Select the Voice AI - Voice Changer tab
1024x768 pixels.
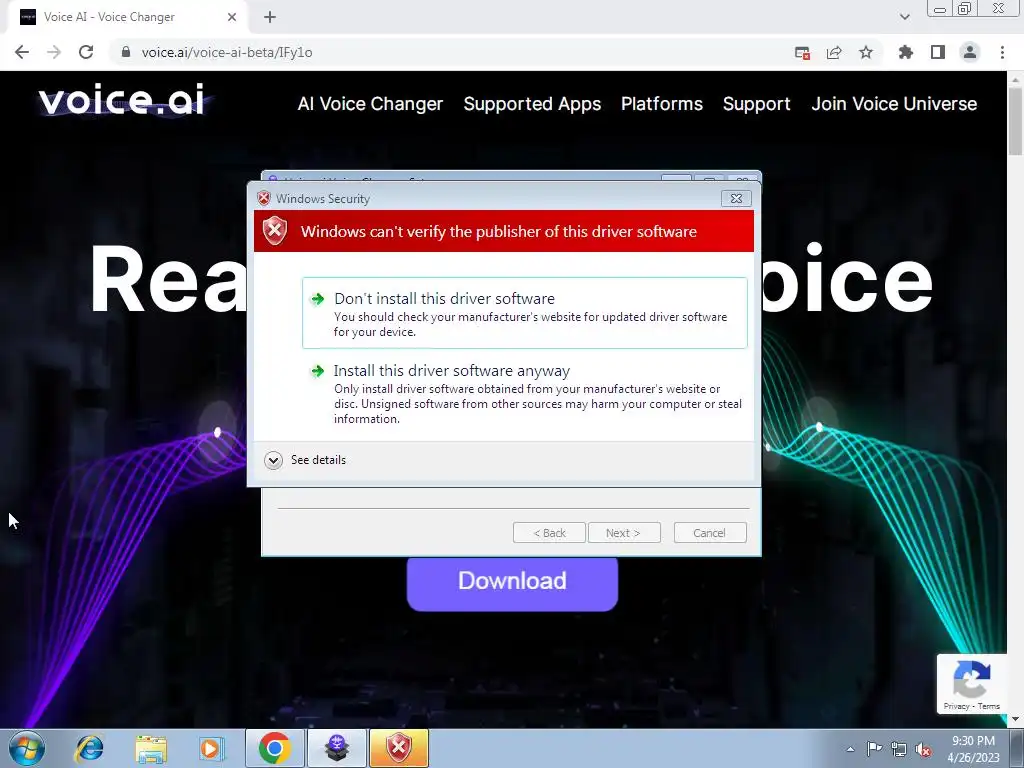point(127,17)
